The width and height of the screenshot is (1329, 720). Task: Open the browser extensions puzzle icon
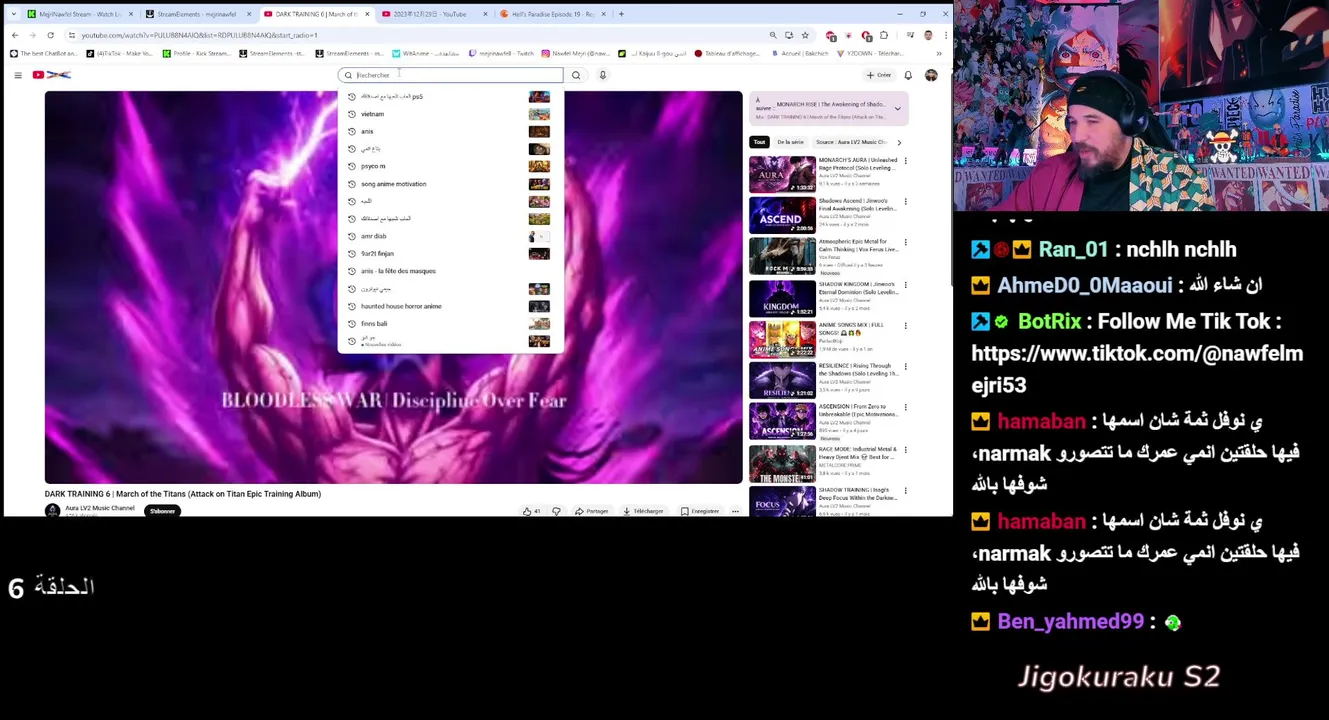pyautogui.click(x=884, y=35)
